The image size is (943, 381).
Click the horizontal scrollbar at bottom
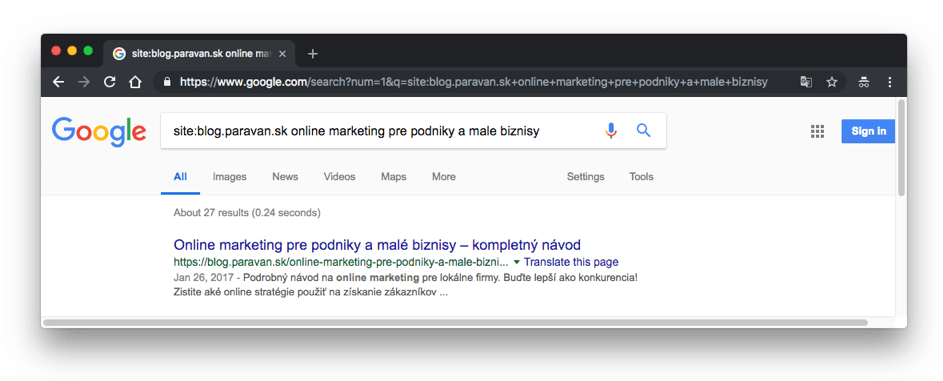pyautogui.click(x=455, y=323)
